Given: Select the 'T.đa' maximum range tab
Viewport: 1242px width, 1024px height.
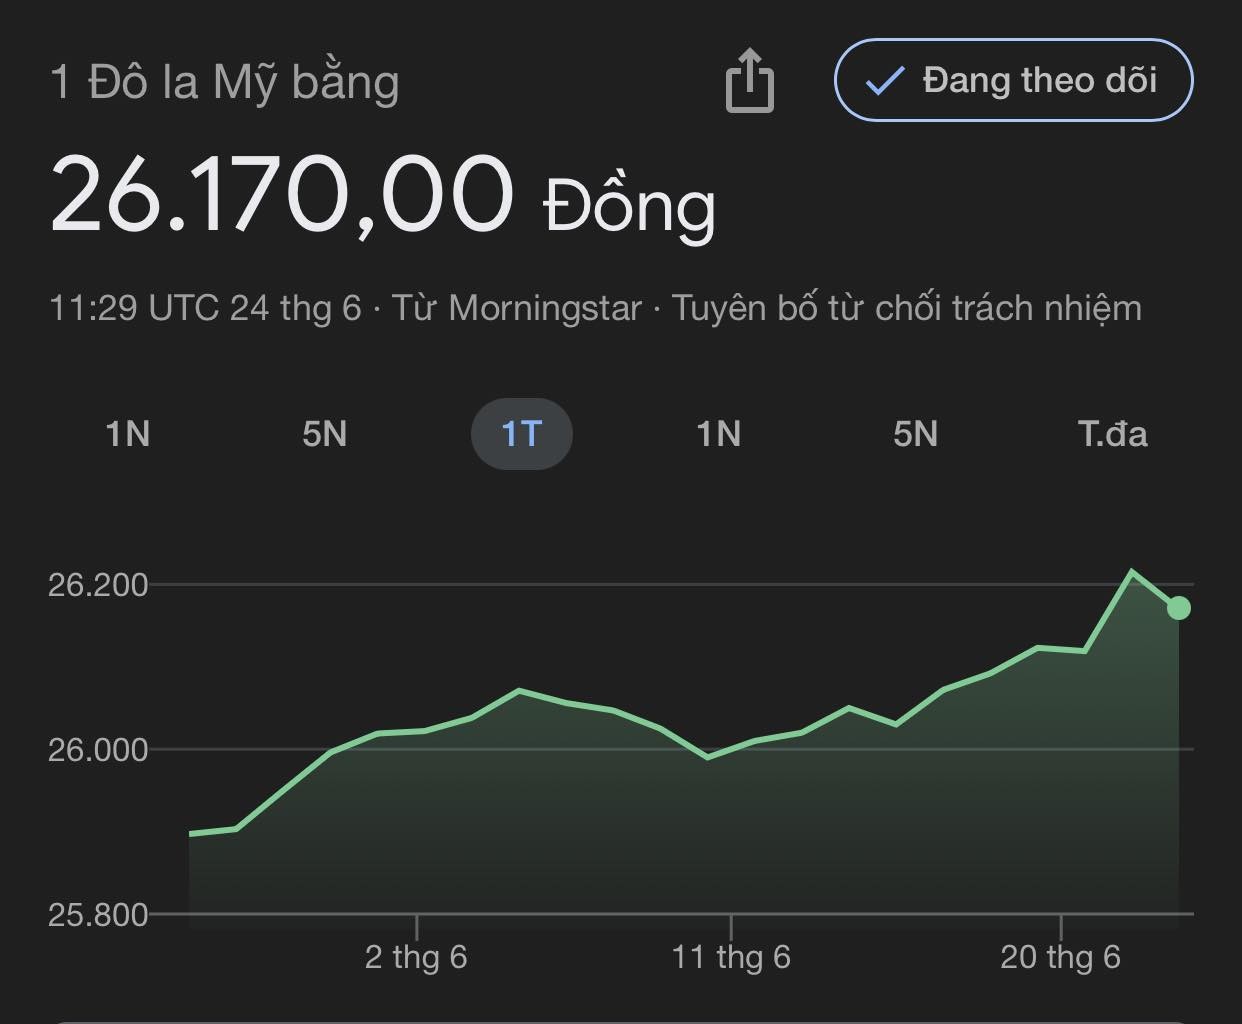Looking at the screenshot, I should coord(1112,434).
